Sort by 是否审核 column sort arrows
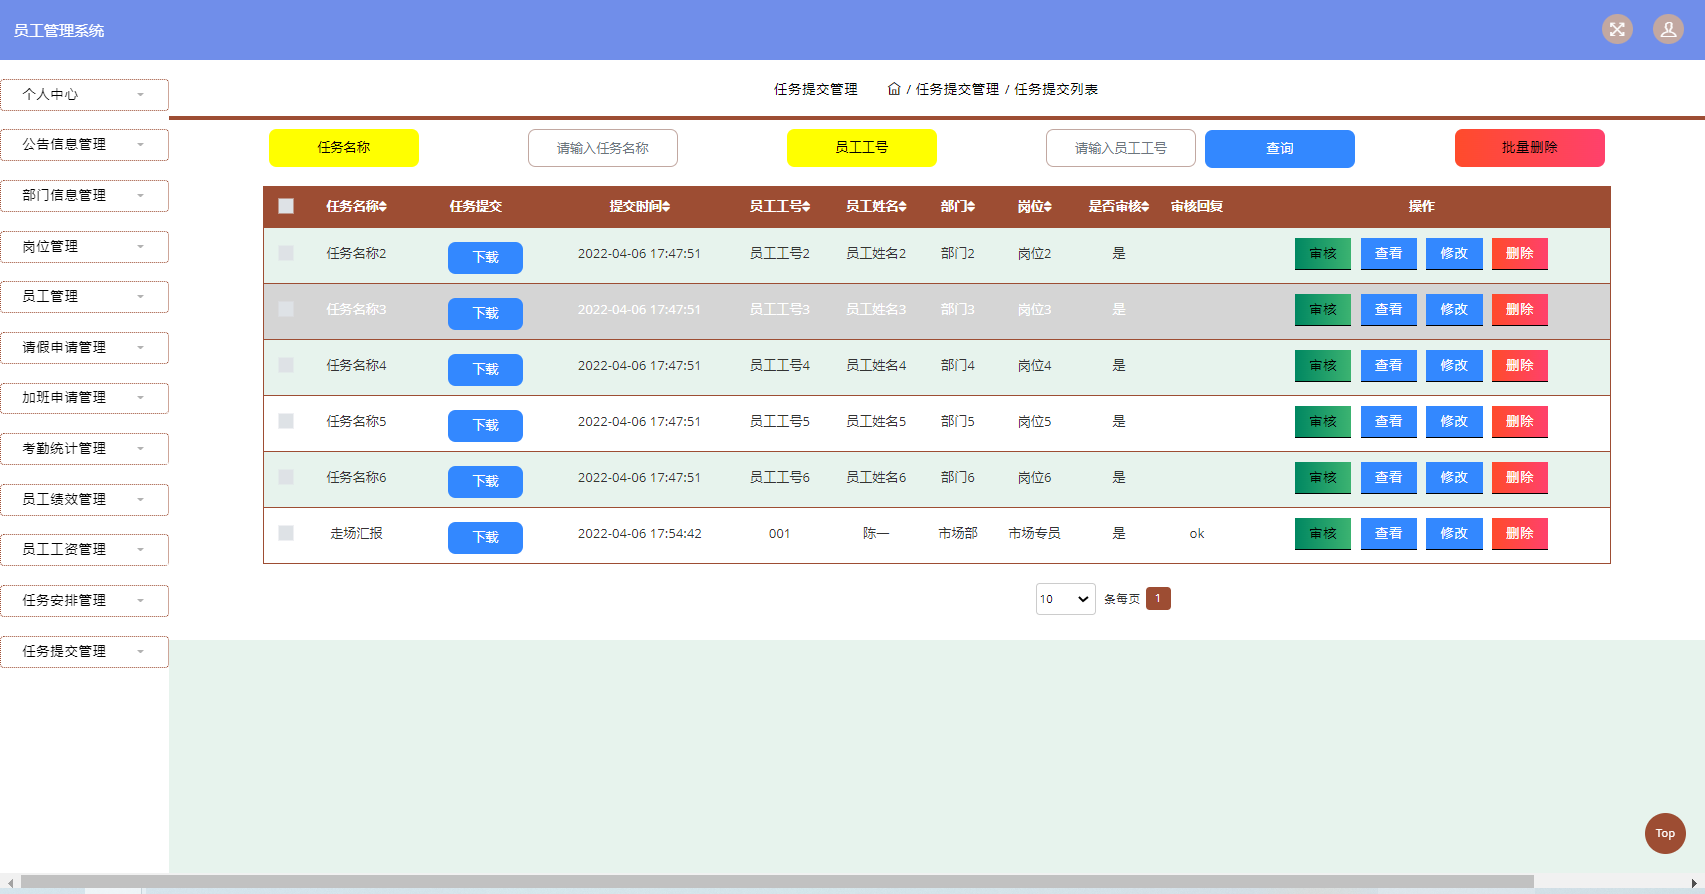Viewport: 1705px width, 894px height. coord(1145,207)
